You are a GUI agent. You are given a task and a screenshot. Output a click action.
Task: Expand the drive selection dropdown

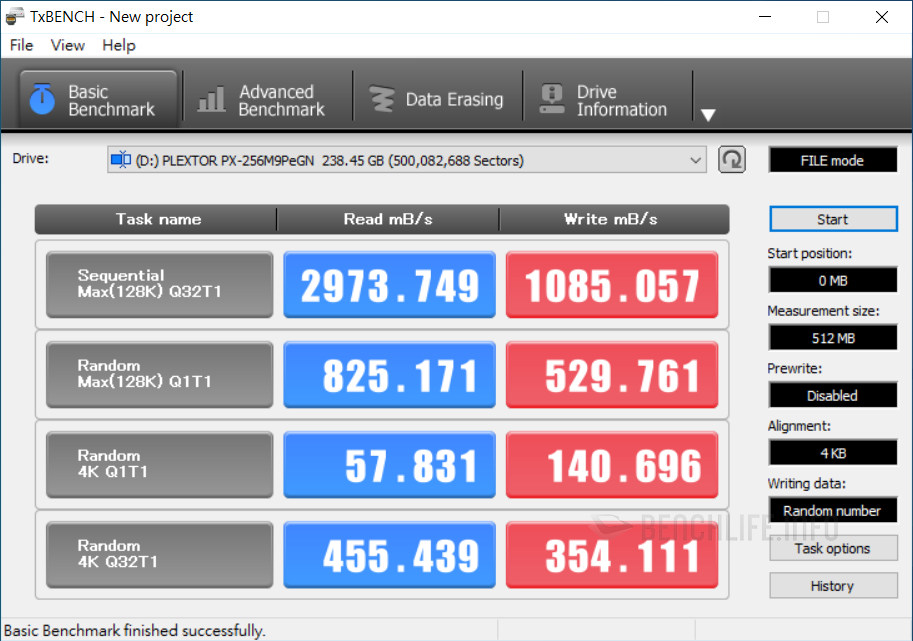click(696, 160)
